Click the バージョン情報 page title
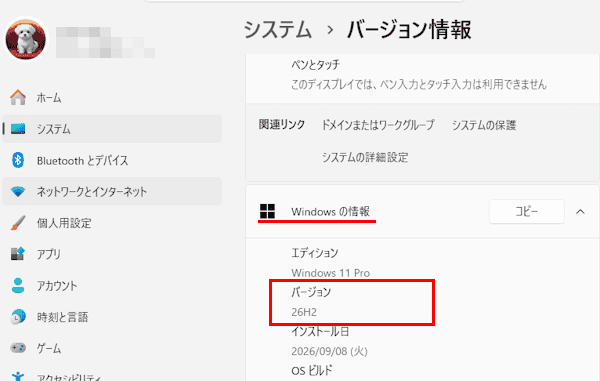600x381 pixels. [409, 29]
